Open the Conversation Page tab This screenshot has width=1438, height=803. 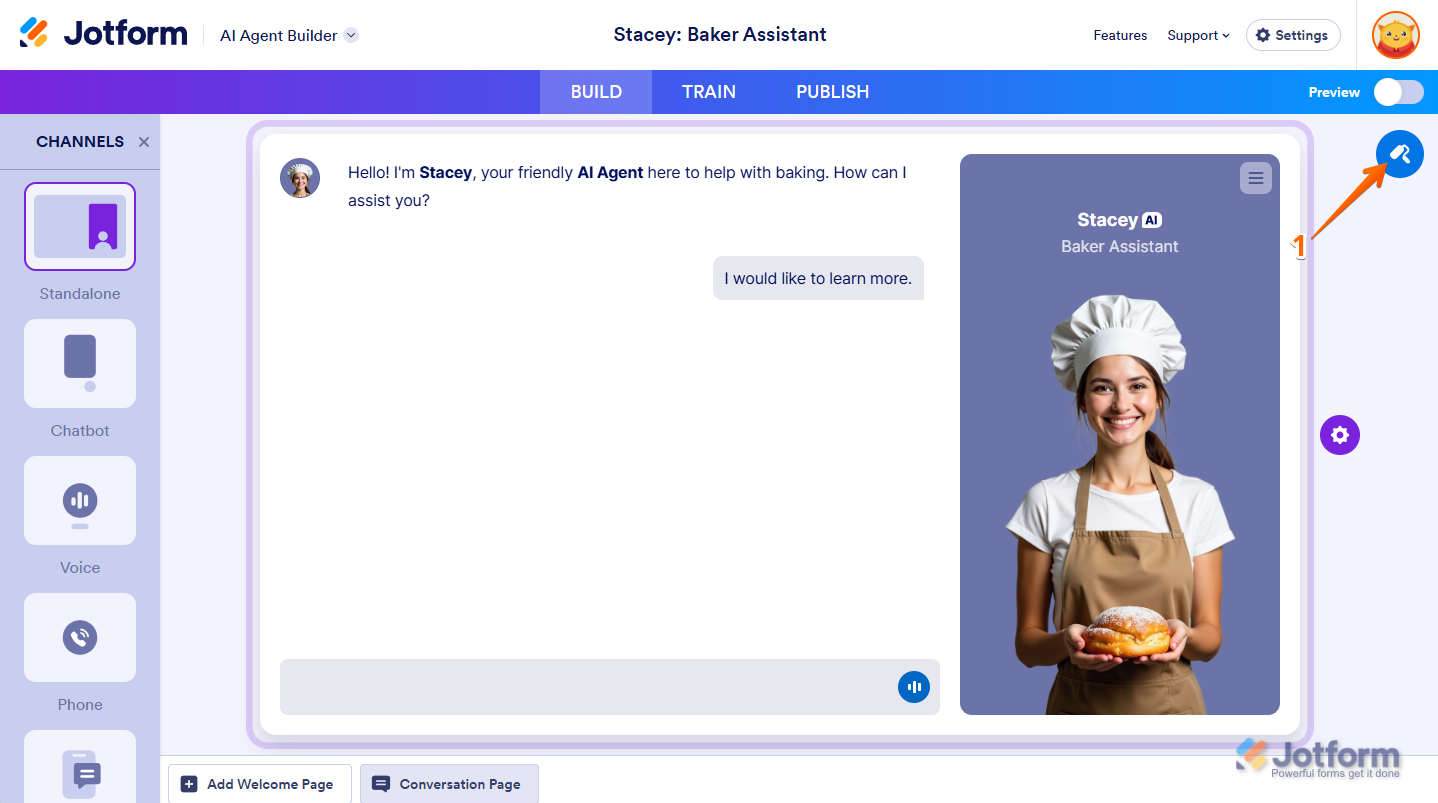coord(449,784)
